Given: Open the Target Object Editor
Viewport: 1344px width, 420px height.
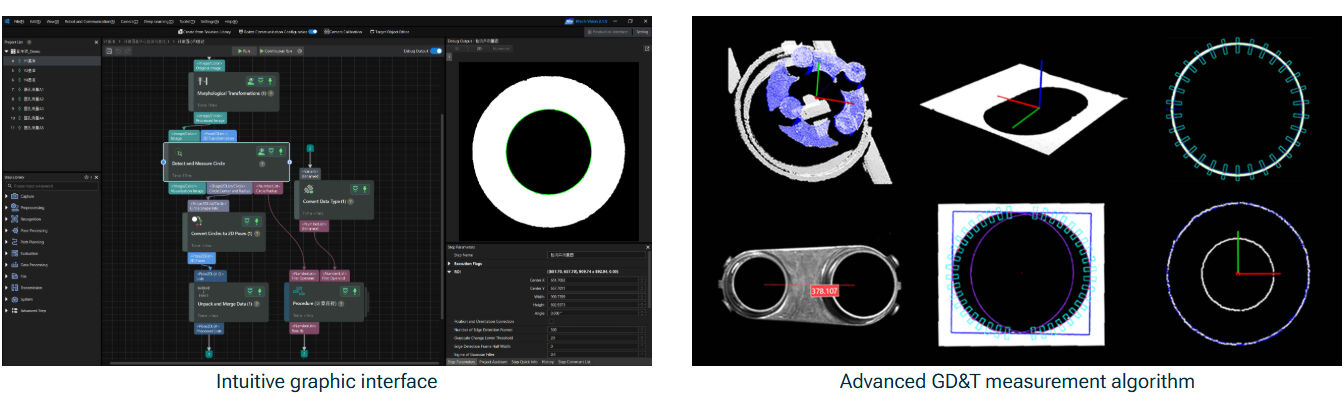Looking at the screenshot, I should [x=392, y=32].
